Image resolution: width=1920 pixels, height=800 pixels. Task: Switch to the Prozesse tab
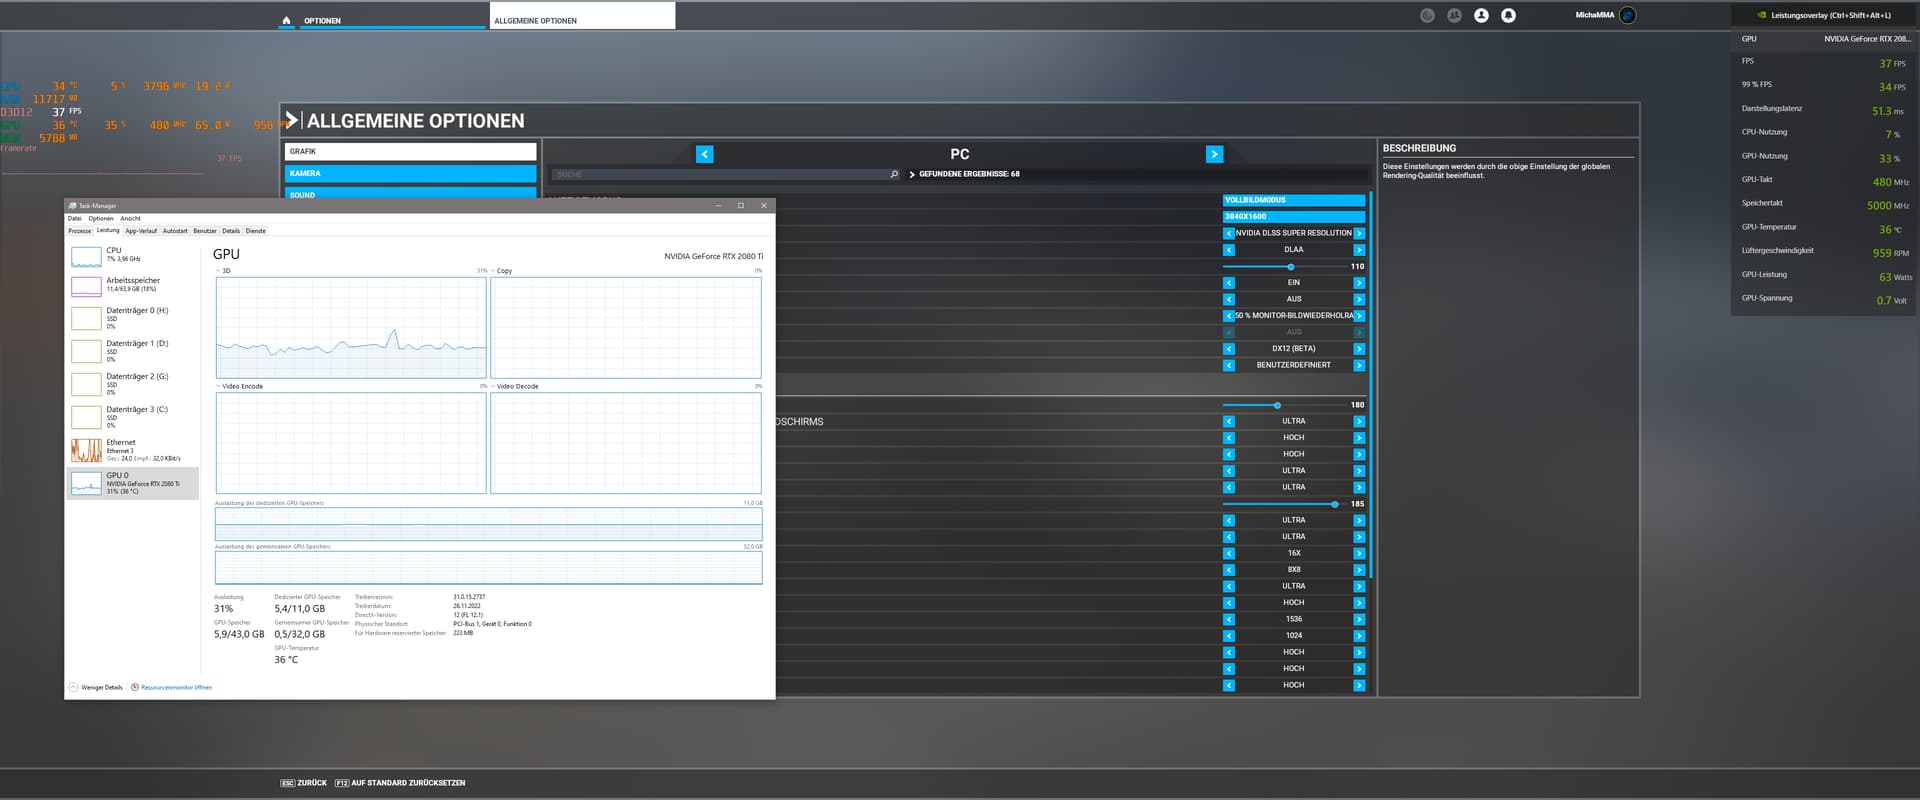[79, 231]
